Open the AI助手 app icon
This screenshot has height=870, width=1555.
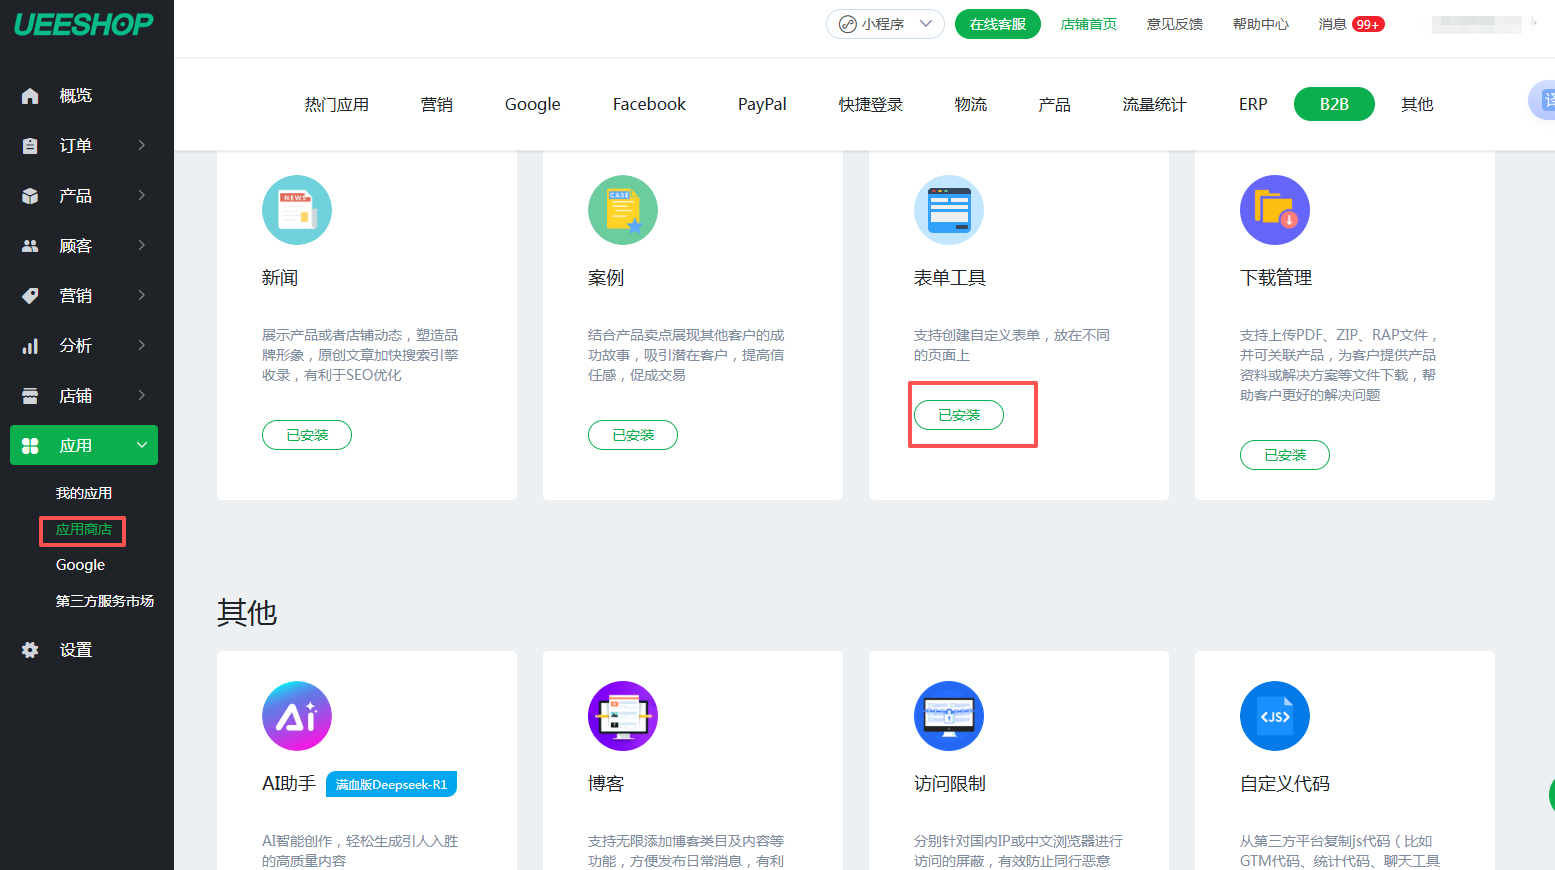click(x=296, y=716)
